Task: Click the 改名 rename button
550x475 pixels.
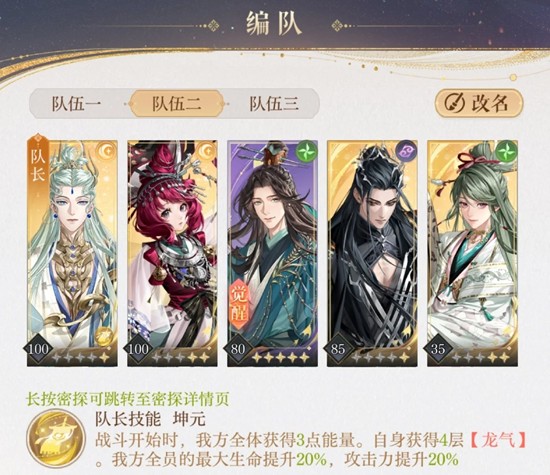Action: 479,103
